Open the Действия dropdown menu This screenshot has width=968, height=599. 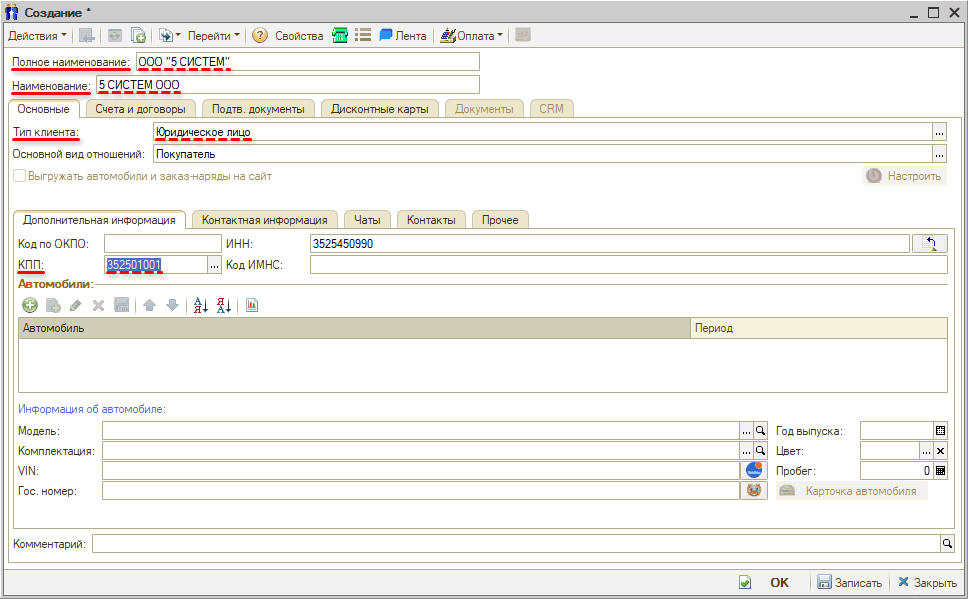[x=38, y=36]
